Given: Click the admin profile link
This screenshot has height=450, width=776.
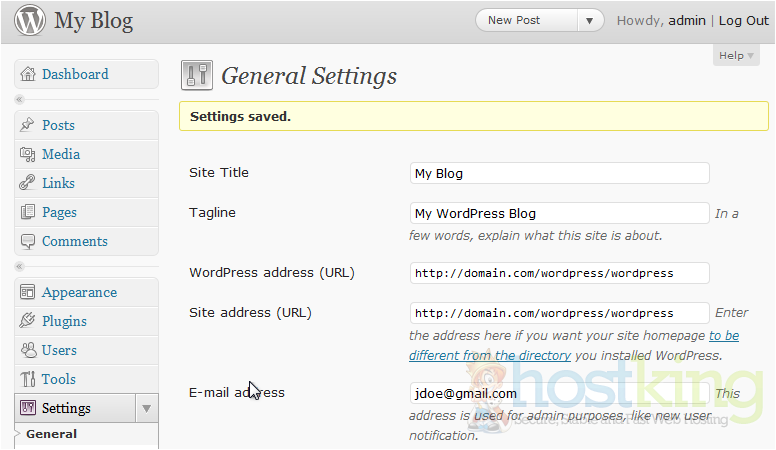Looking at the screenshot, I should coord(687,20).
